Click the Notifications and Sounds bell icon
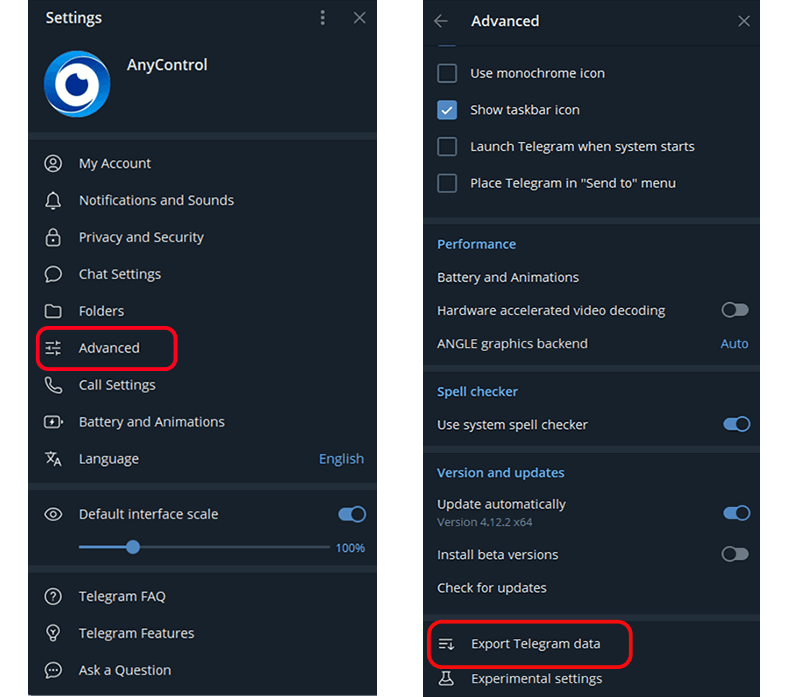The height and width of the screenshot is (697, 794). coord(53,201)
